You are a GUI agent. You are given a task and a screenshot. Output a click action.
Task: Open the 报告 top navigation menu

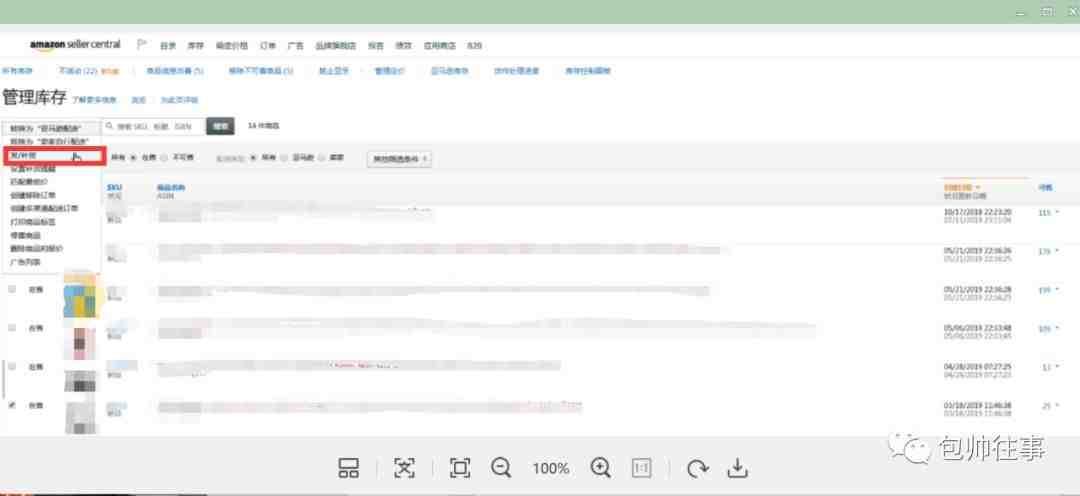(375, 45)
